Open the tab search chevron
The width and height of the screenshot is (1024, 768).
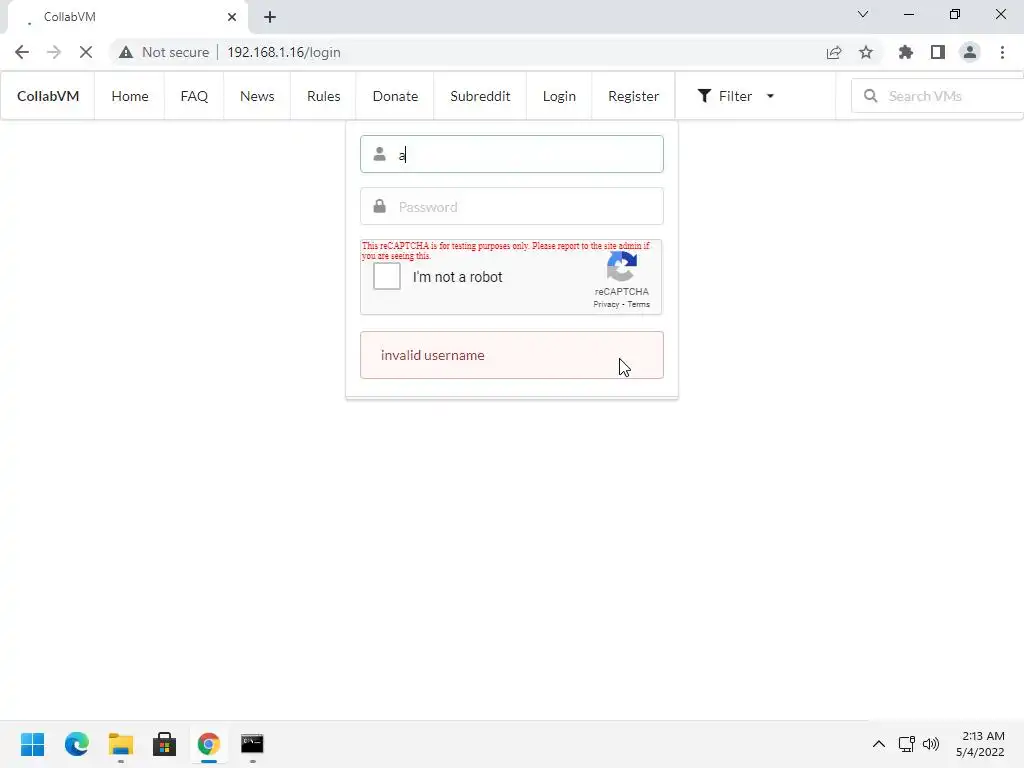pos(863,14)
